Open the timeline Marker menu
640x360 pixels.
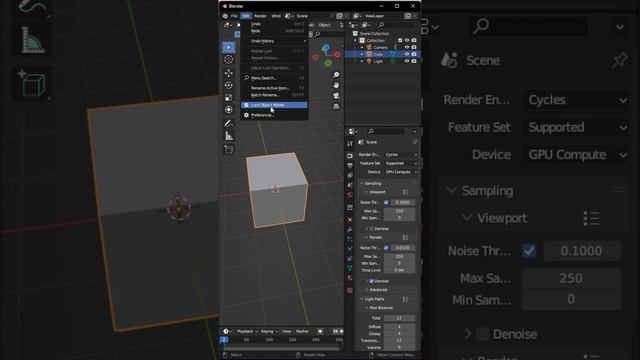pos(302,331)
